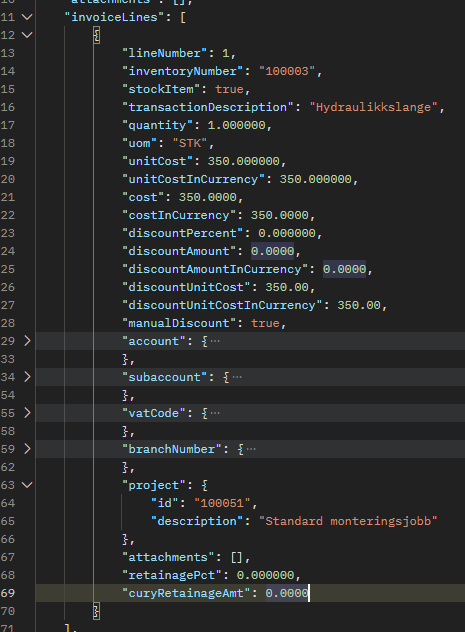Image resolution: width=465 pixels, height=632 pixels.
Task: Click the "costInCurrency" key
Action: 179,215
